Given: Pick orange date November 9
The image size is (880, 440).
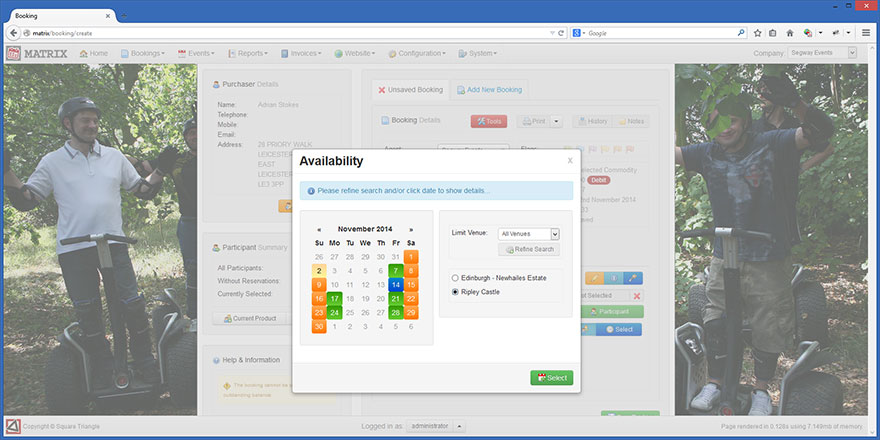Looking at the screenshot, I should (319, 285).
